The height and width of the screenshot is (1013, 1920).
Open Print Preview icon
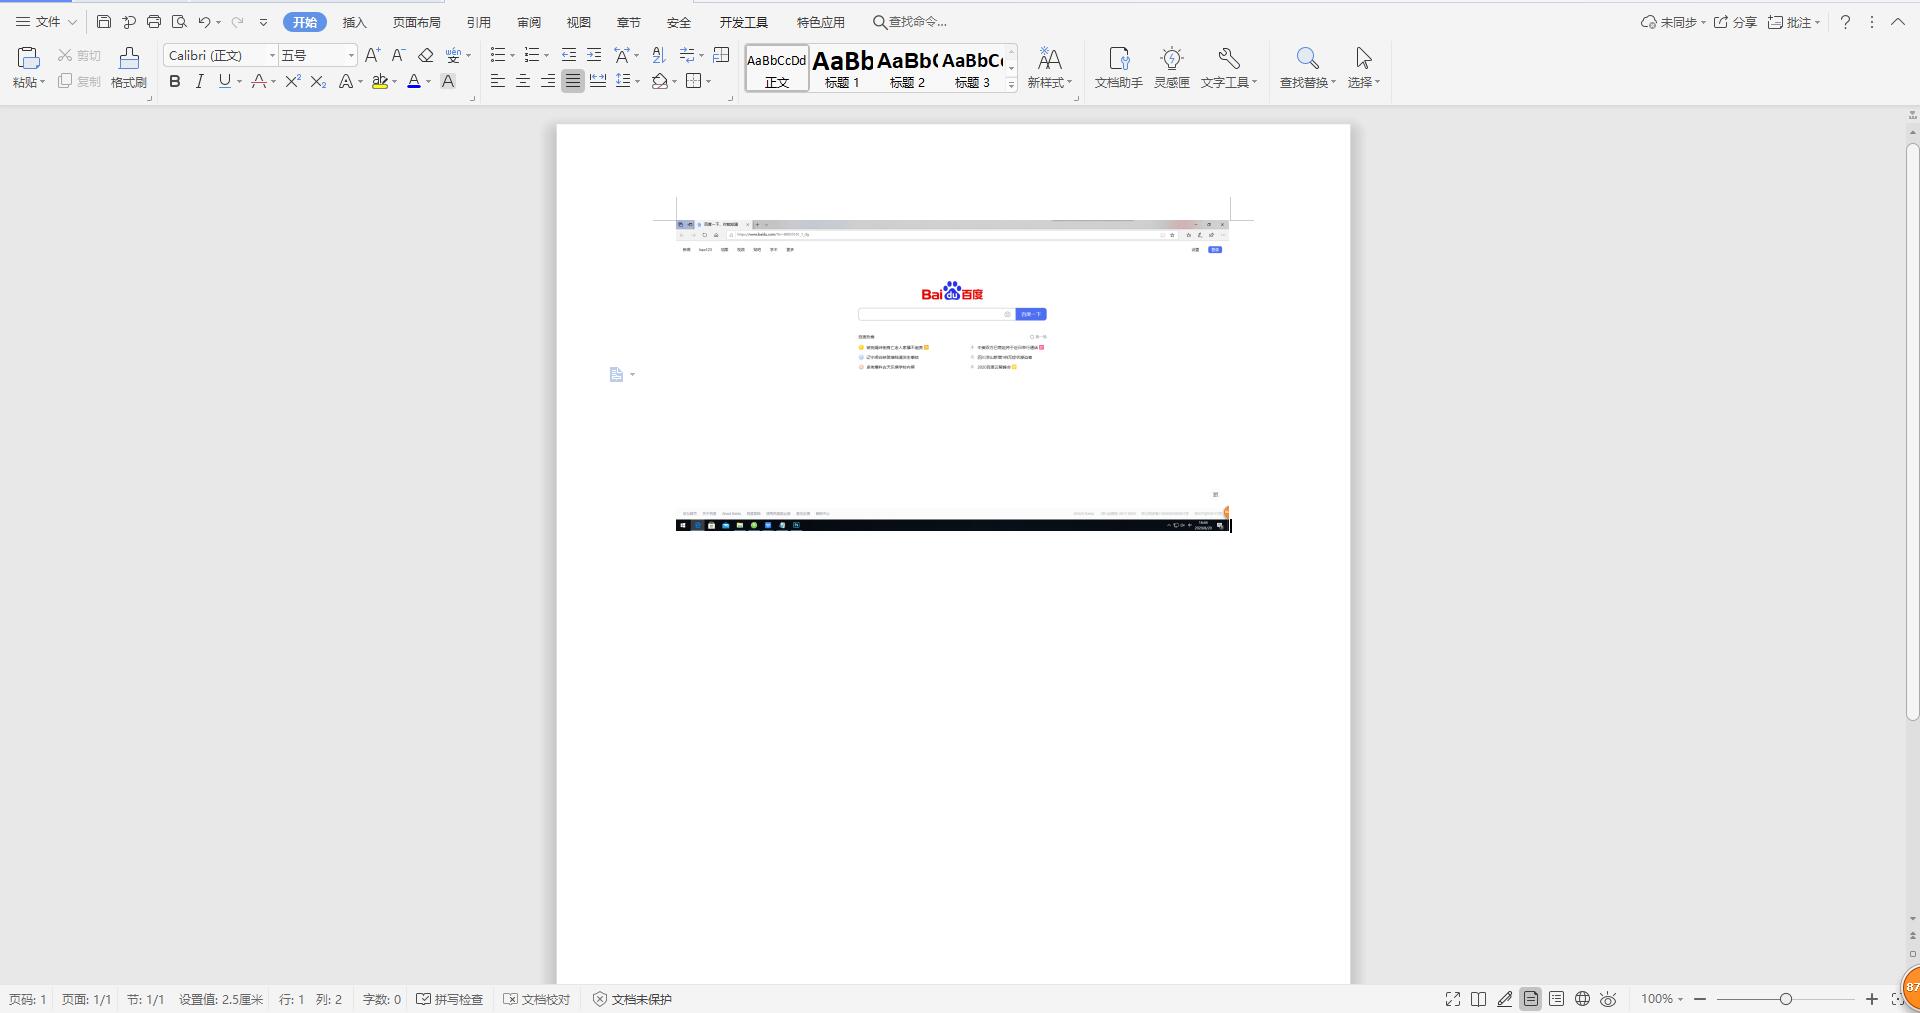click(179, 21)
